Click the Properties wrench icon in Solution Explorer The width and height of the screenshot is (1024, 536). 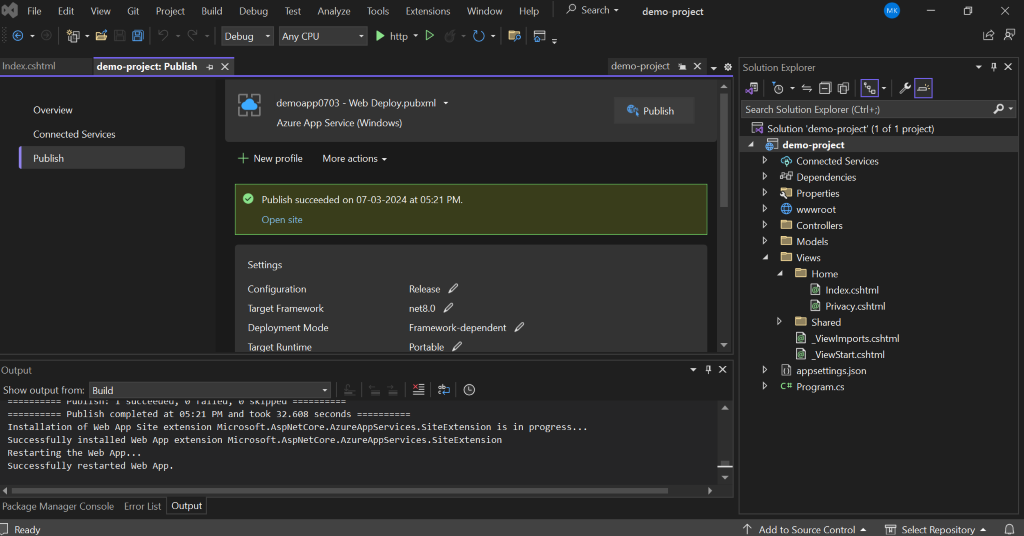pos(904,87)
